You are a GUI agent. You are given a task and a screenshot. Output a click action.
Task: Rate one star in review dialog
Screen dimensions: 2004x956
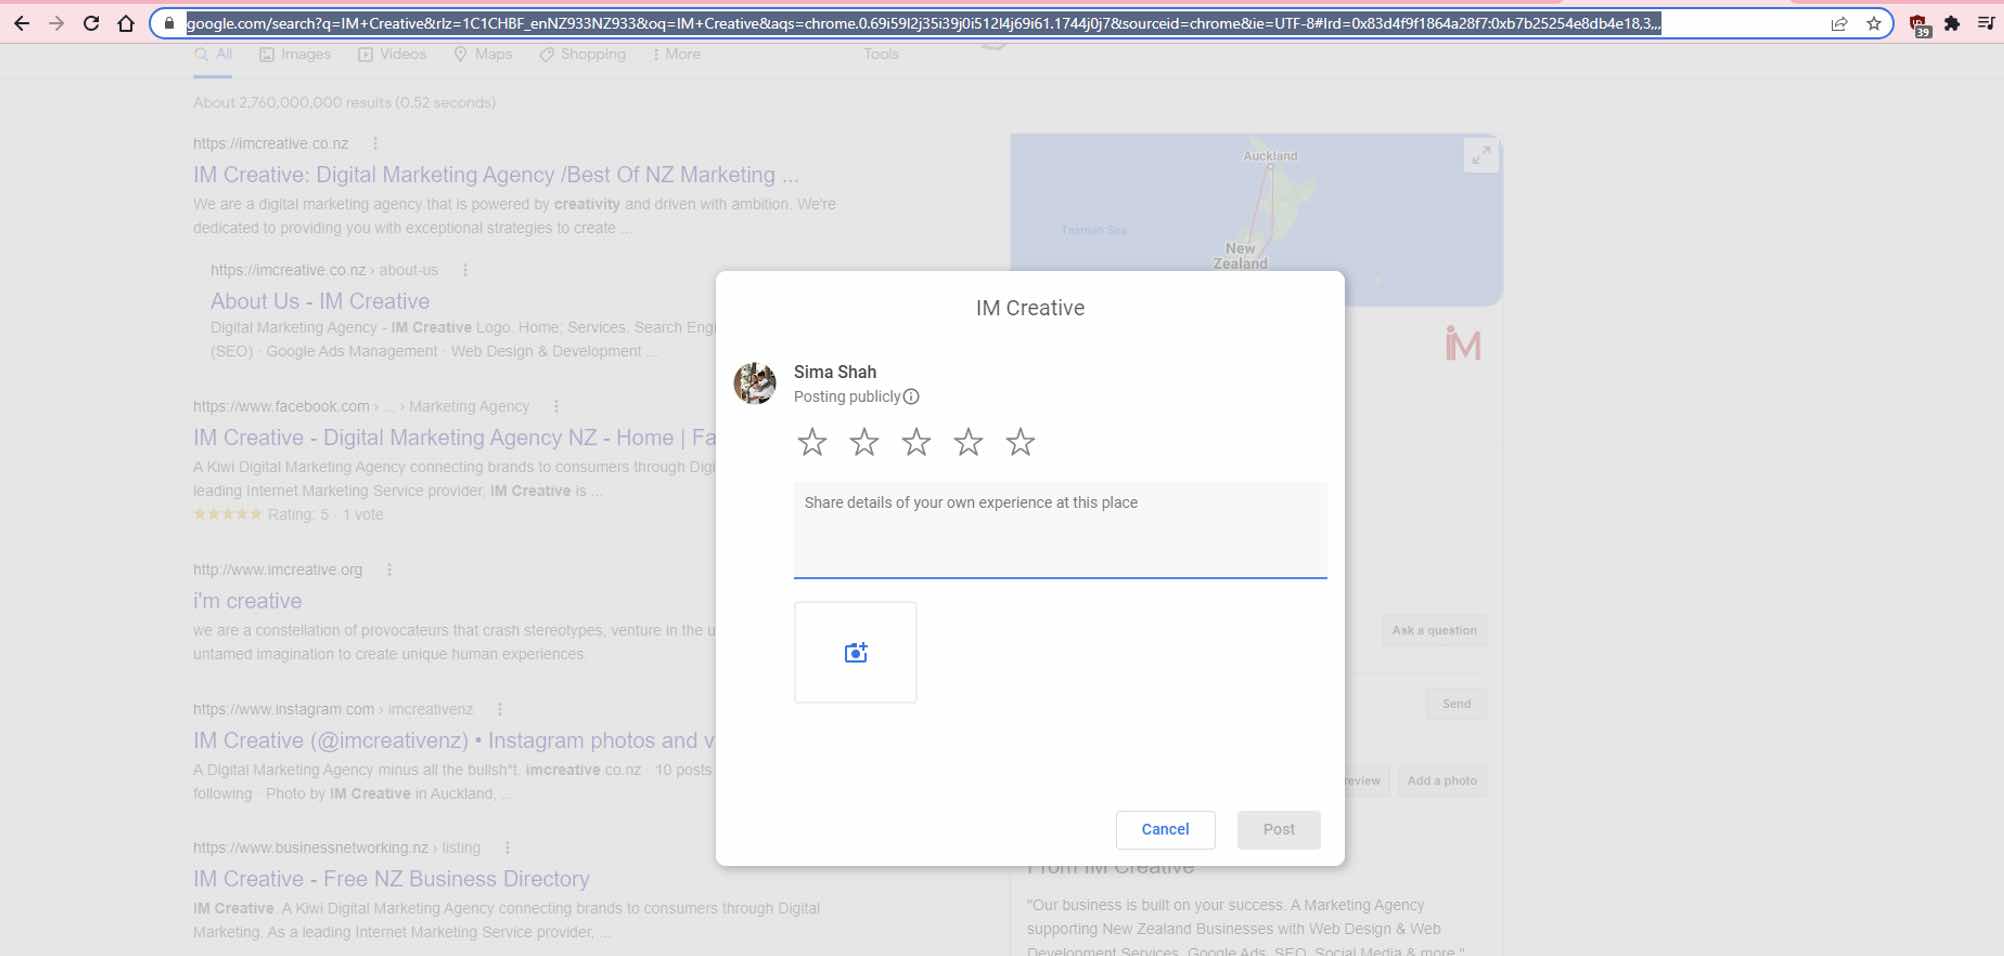(x=812, y=441)
